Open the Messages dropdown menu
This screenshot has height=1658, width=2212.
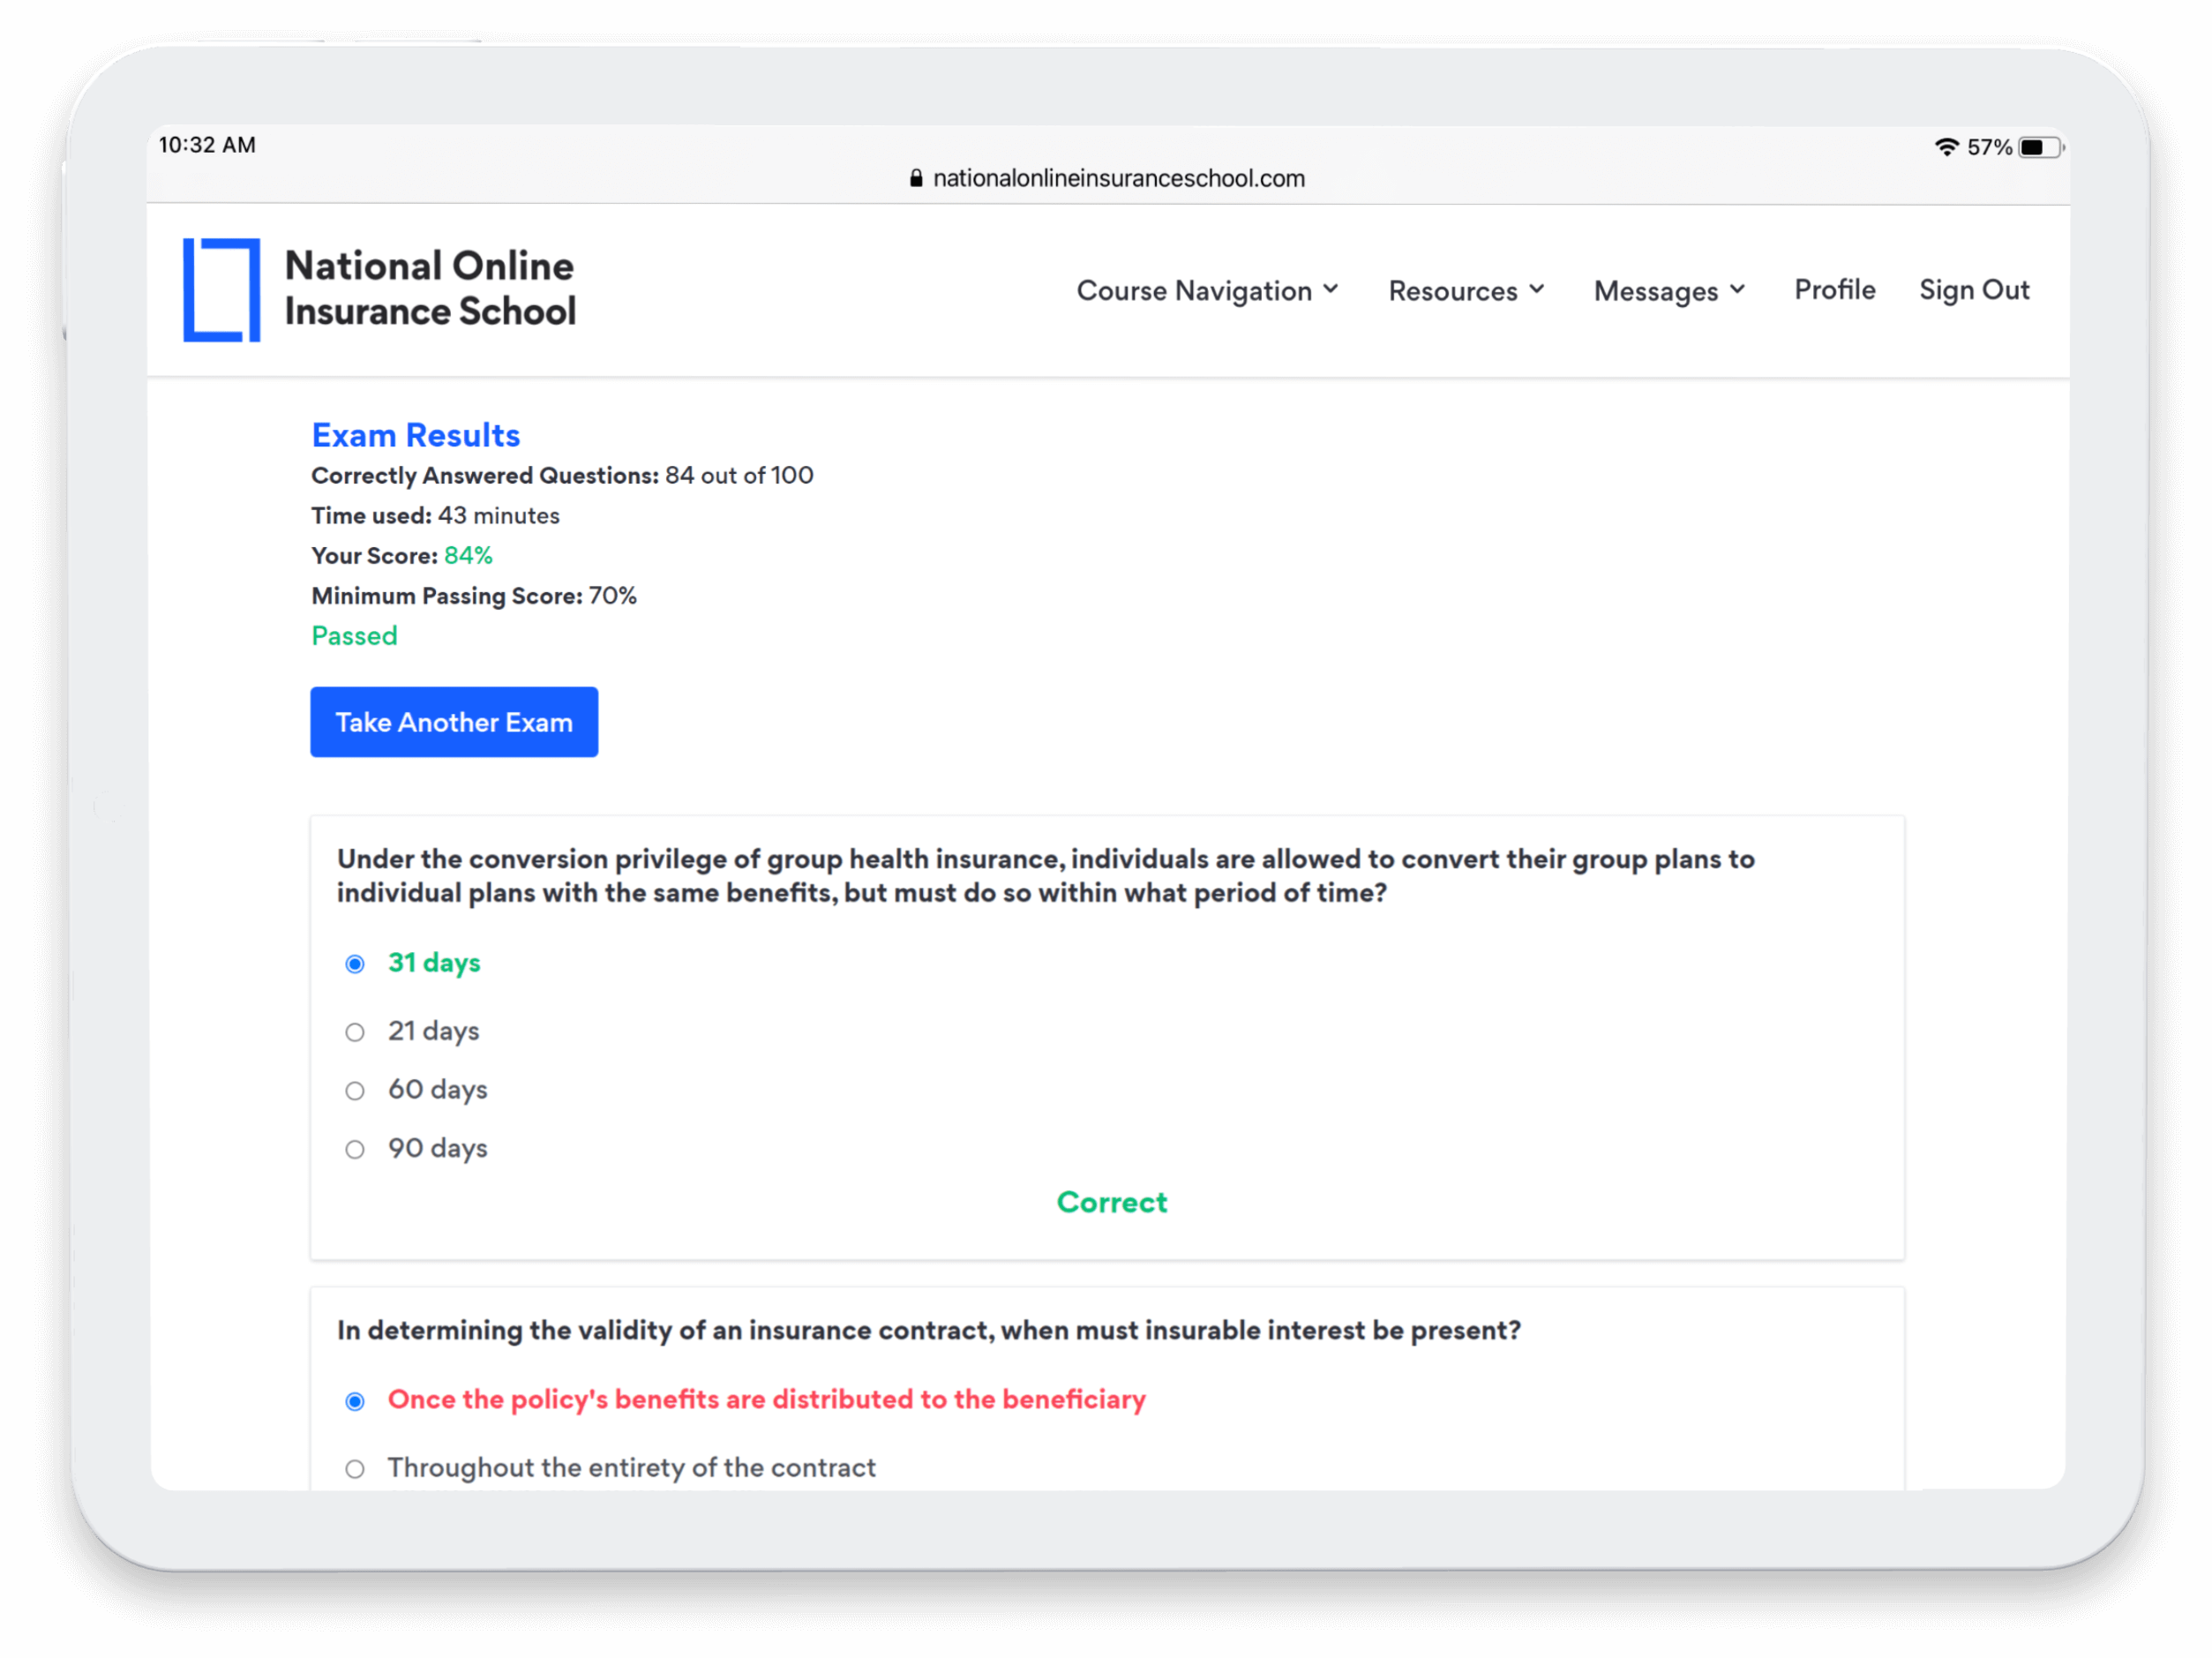1669,291
